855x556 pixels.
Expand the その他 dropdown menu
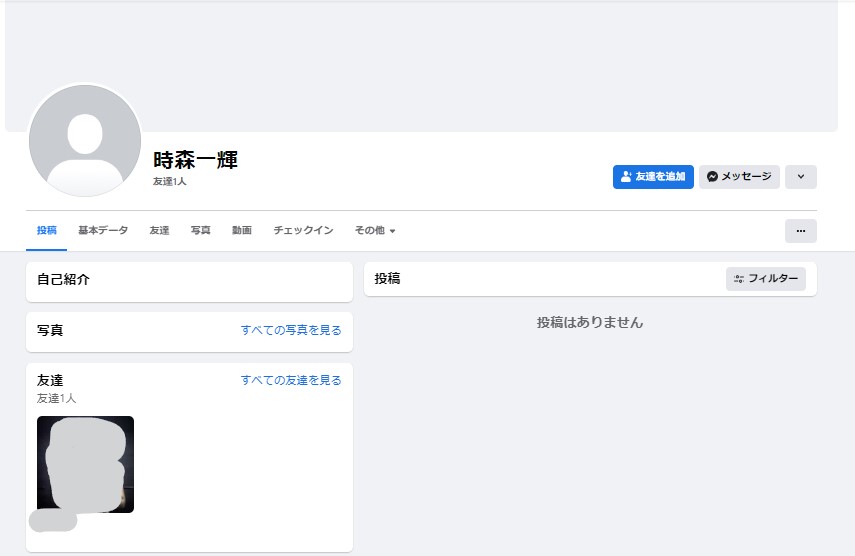[x=375, y=231]
